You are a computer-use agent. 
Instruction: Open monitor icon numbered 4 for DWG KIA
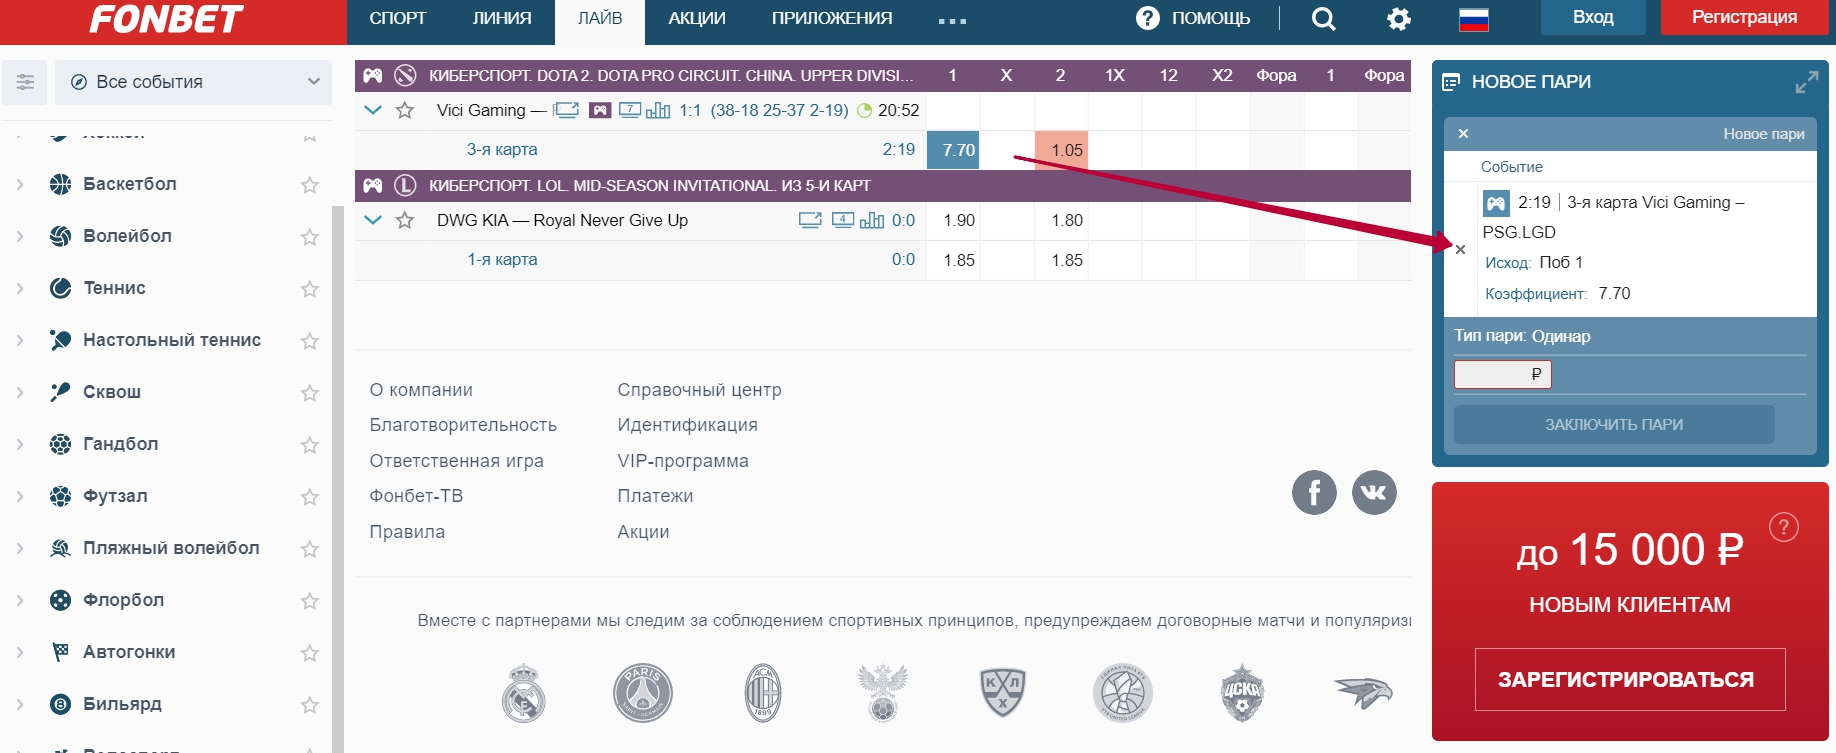pyautogui.click(x=843, y=220)
